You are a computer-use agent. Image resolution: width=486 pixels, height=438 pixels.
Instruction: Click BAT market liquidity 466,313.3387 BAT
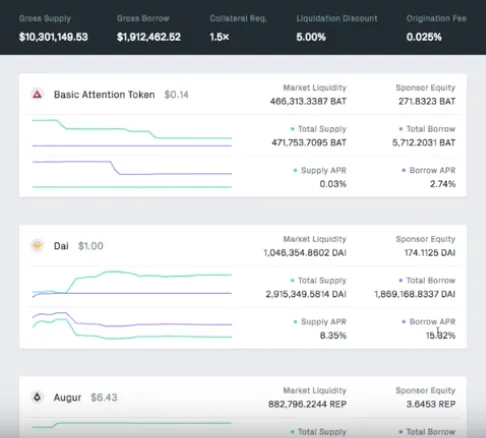point(308,101)
